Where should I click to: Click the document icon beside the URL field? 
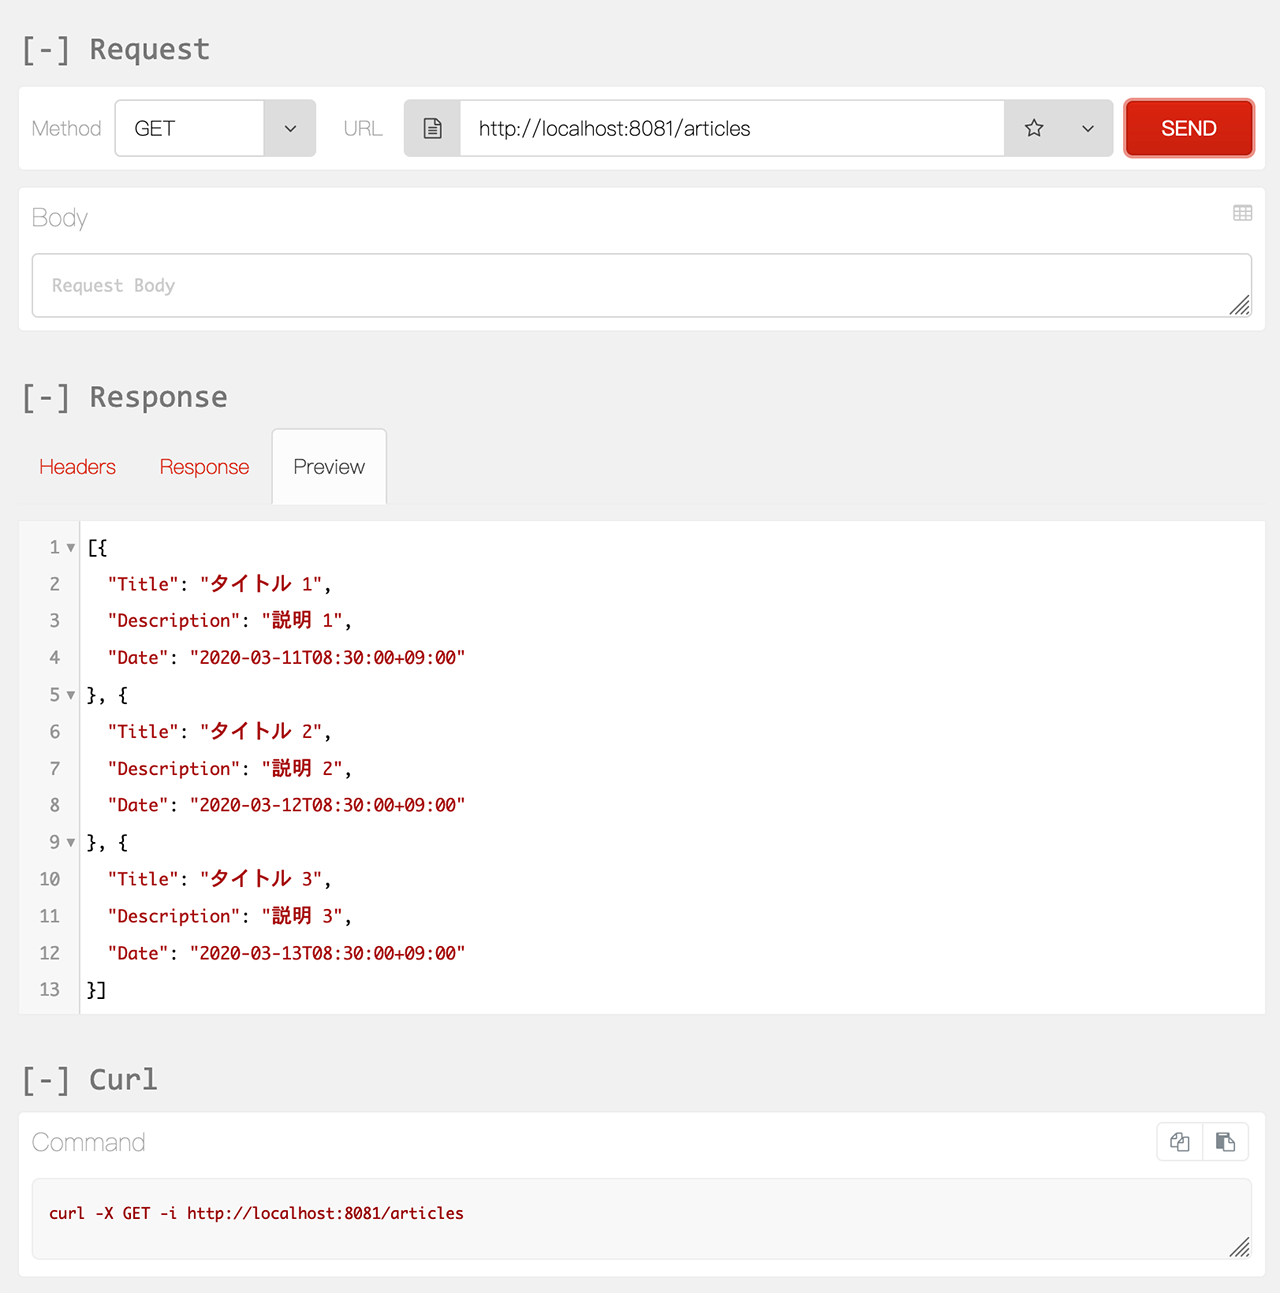(432, 129)
